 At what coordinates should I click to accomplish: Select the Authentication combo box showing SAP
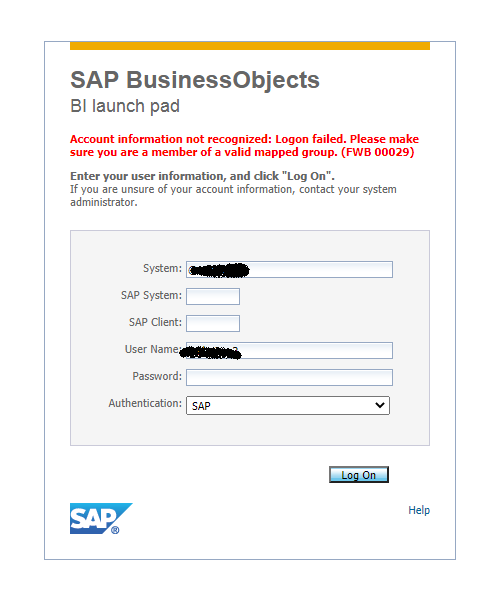click(x=288, y=405)
